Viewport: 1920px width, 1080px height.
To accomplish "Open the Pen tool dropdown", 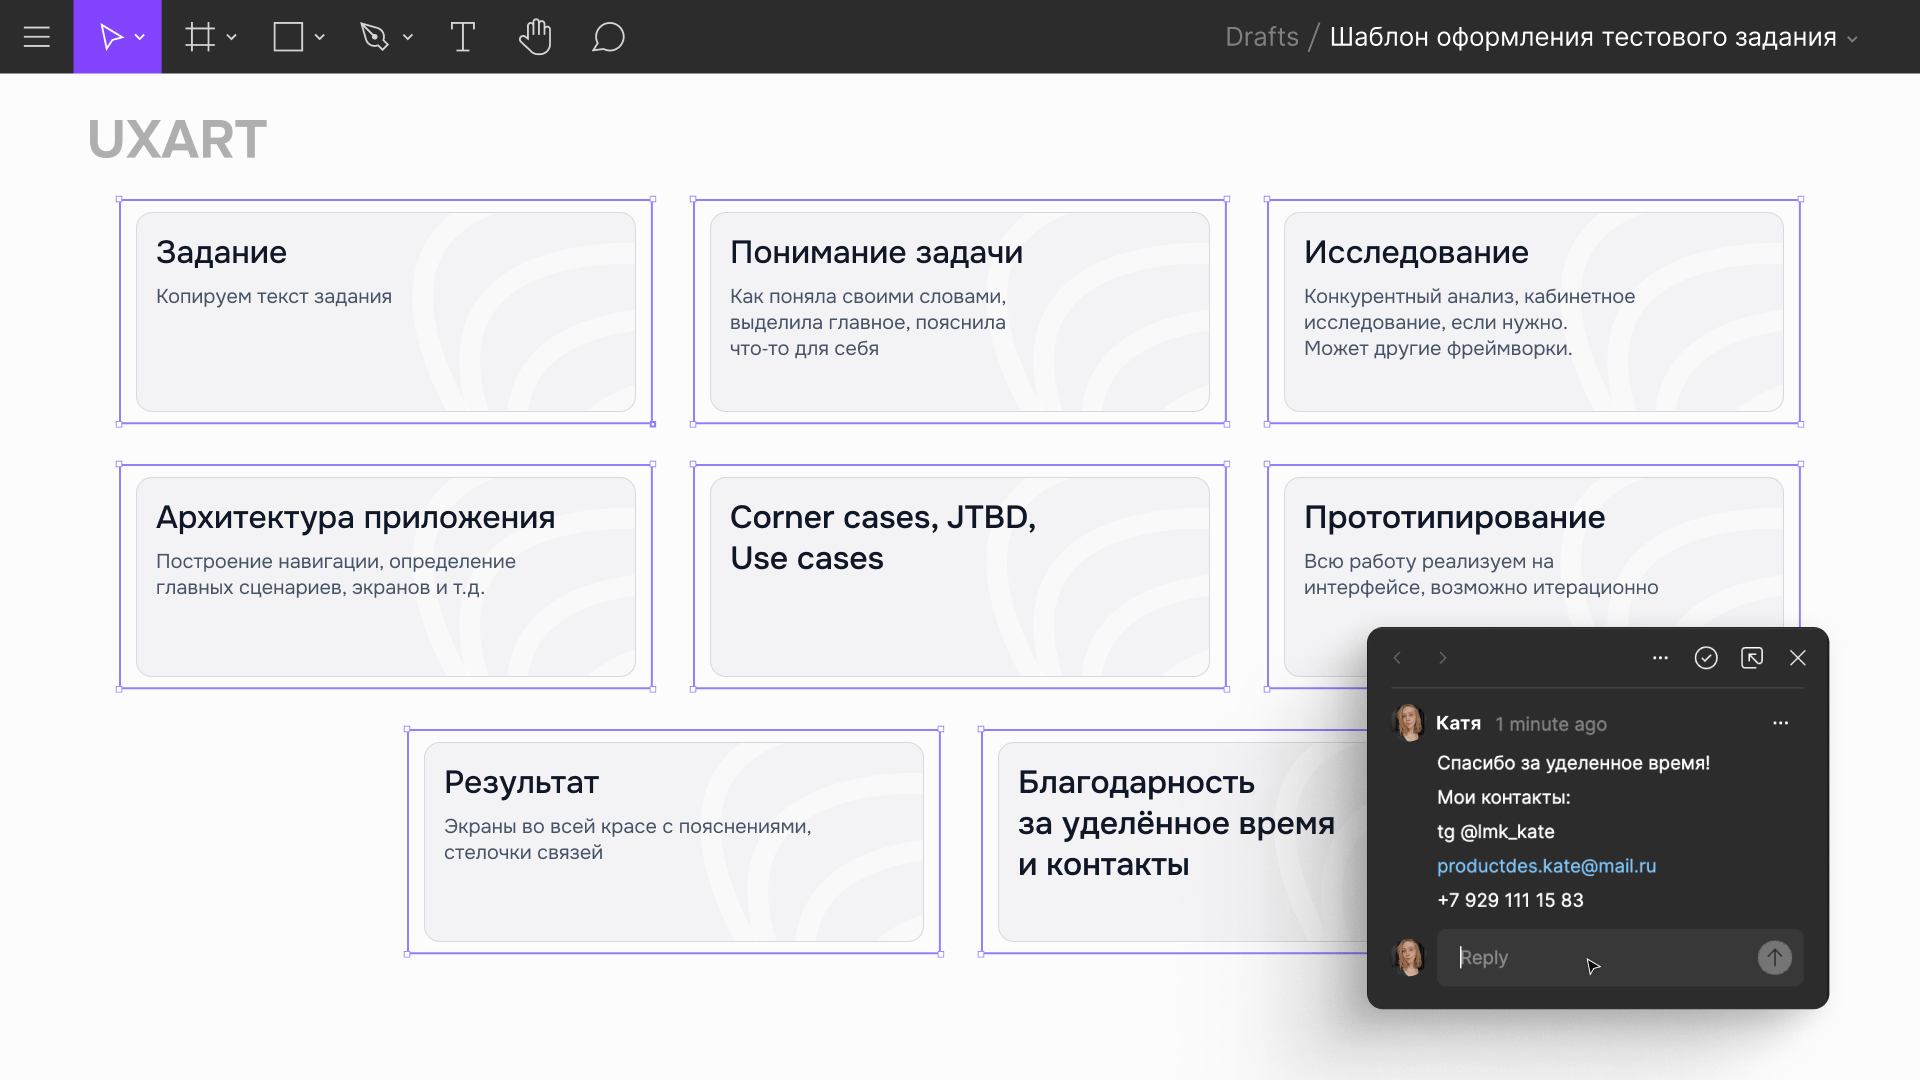I will point(407,37).
